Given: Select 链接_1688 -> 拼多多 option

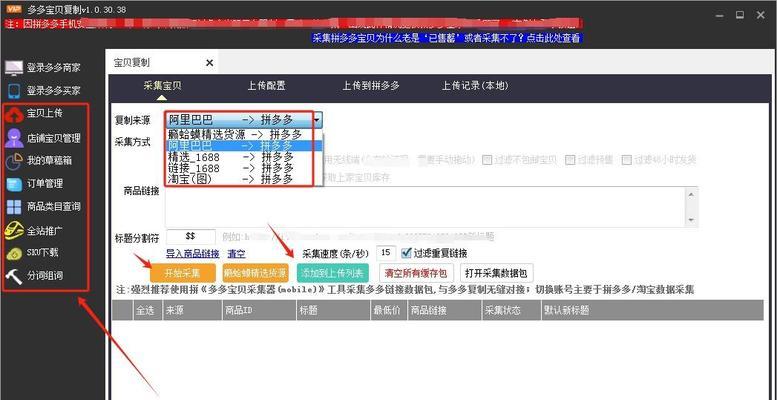Looking at the screenshot, I should click(244, 168).
